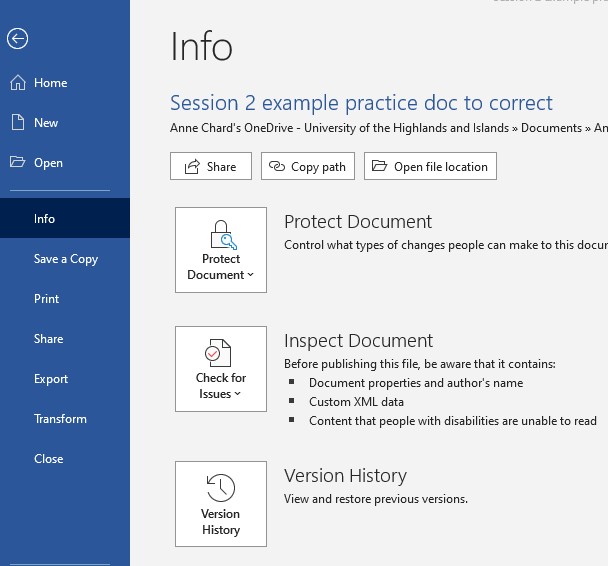Click the chain link icon on Copy path
The height and width of the screenshot is (566, 608).
[277, 166]
